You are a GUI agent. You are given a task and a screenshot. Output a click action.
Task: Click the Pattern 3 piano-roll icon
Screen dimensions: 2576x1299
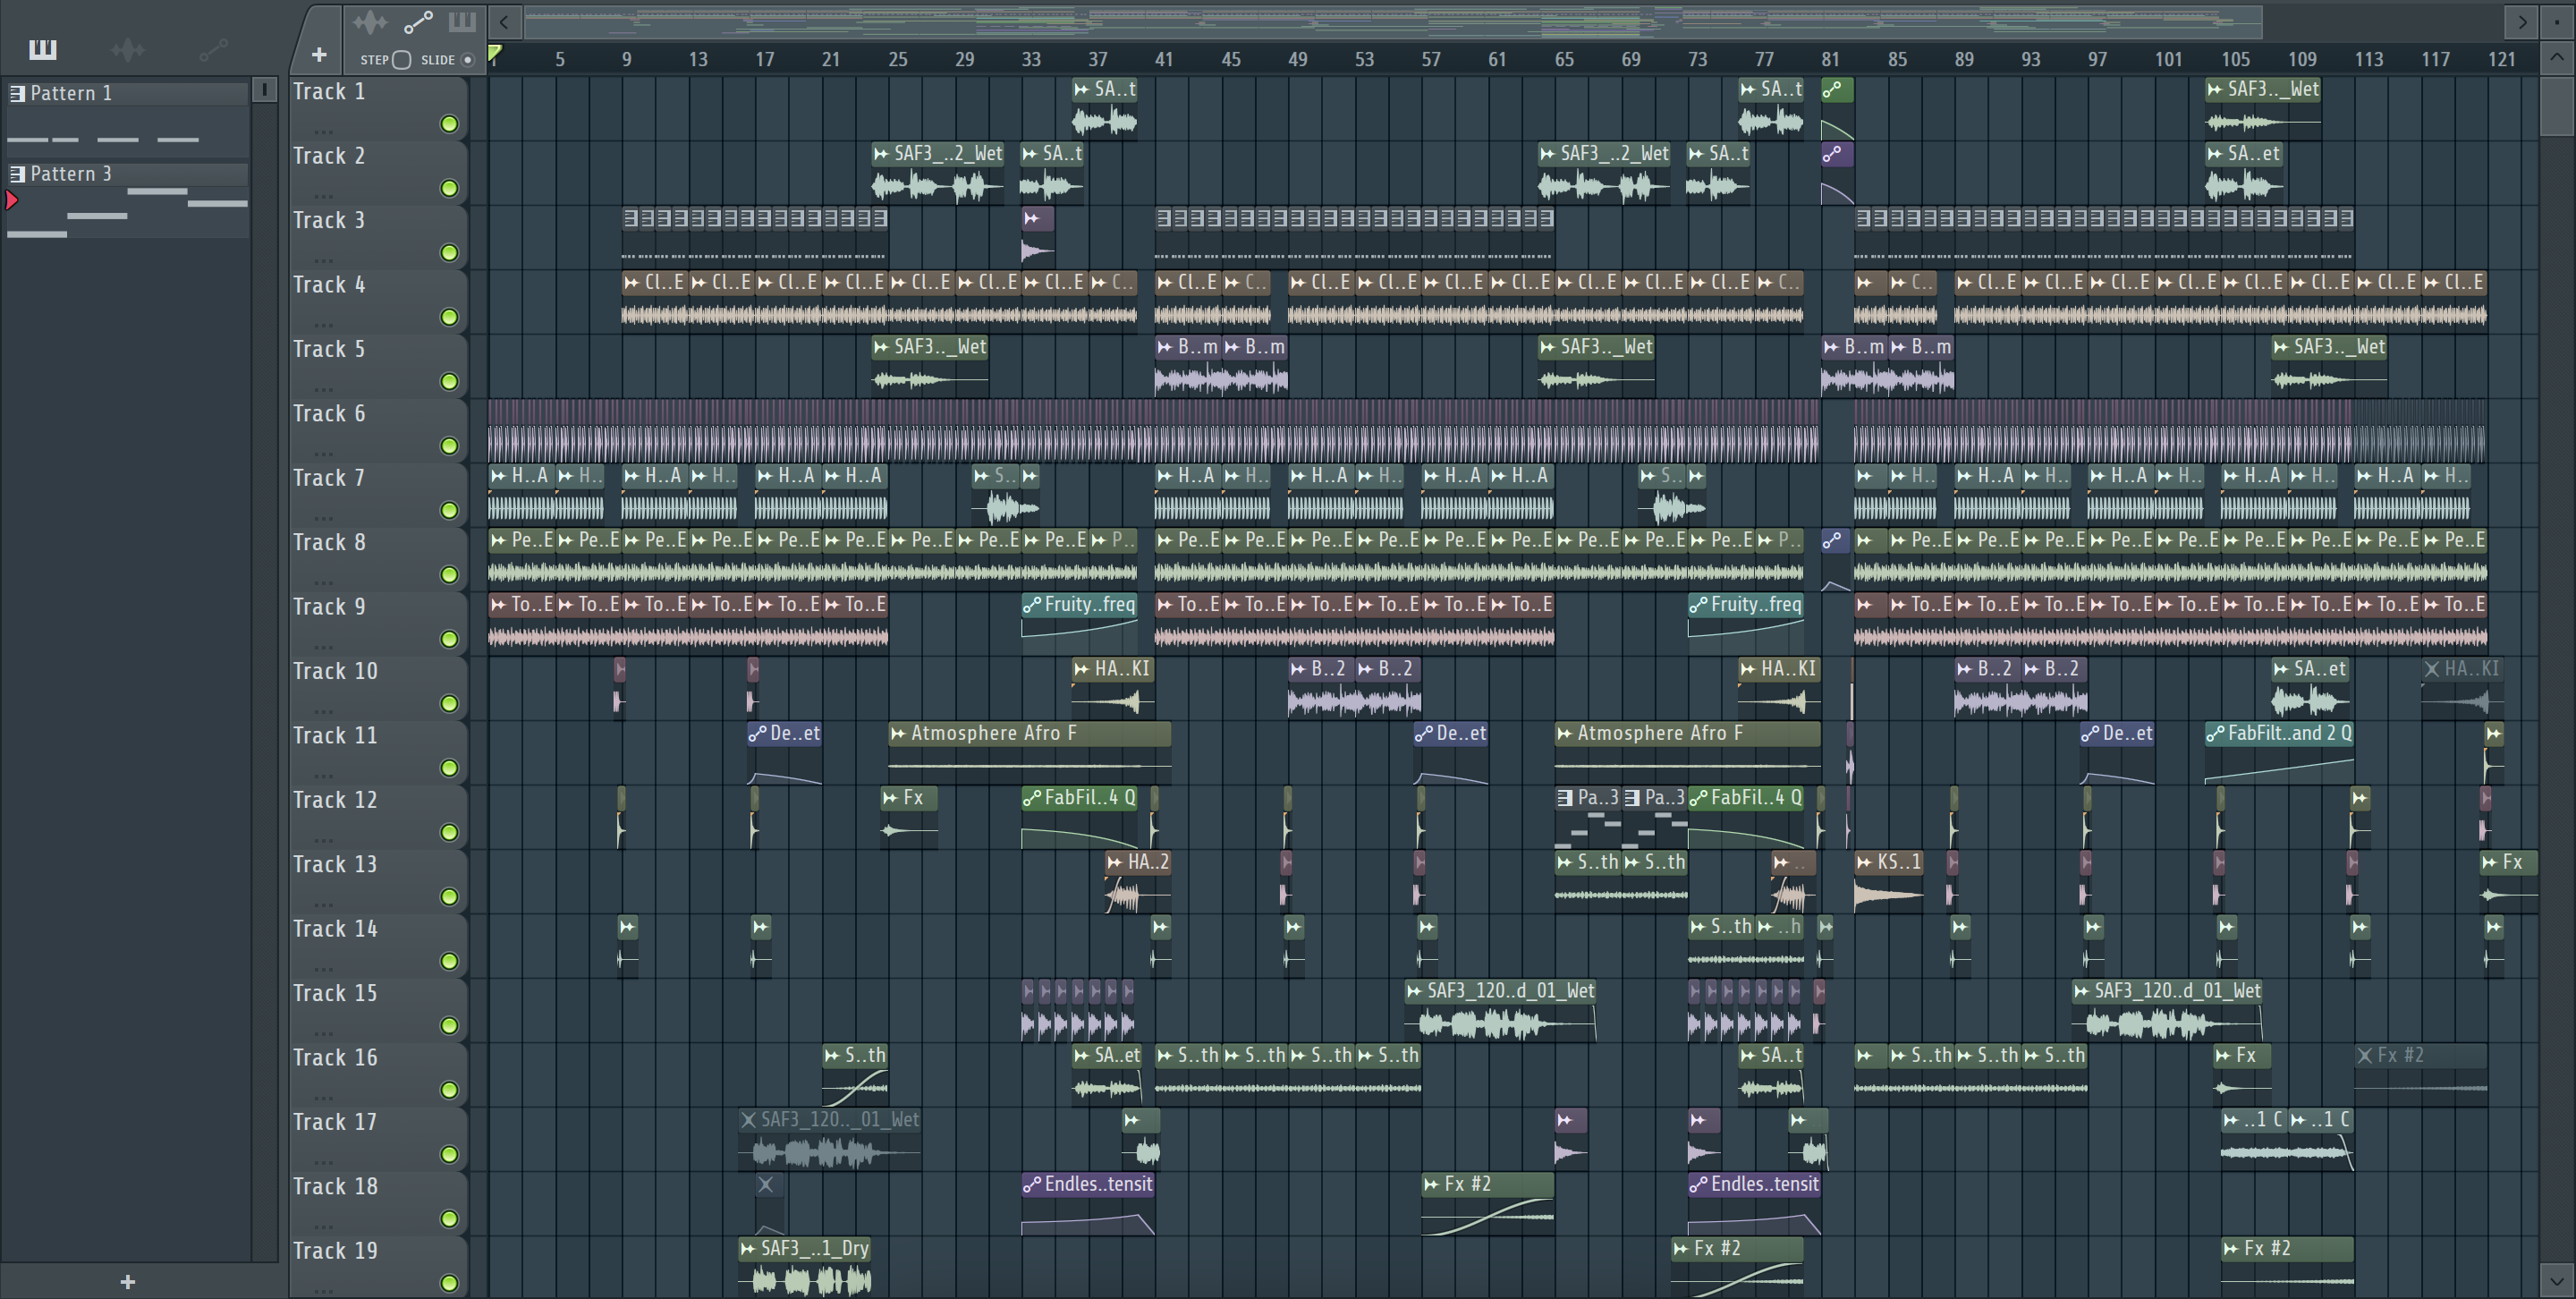click(x=17, y=174)
